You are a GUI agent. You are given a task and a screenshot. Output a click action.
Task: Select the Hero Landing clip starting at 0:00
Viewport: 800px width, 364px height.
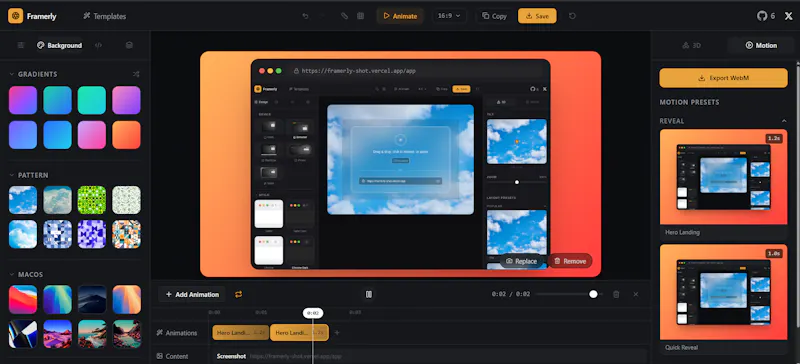click(241, 333)
